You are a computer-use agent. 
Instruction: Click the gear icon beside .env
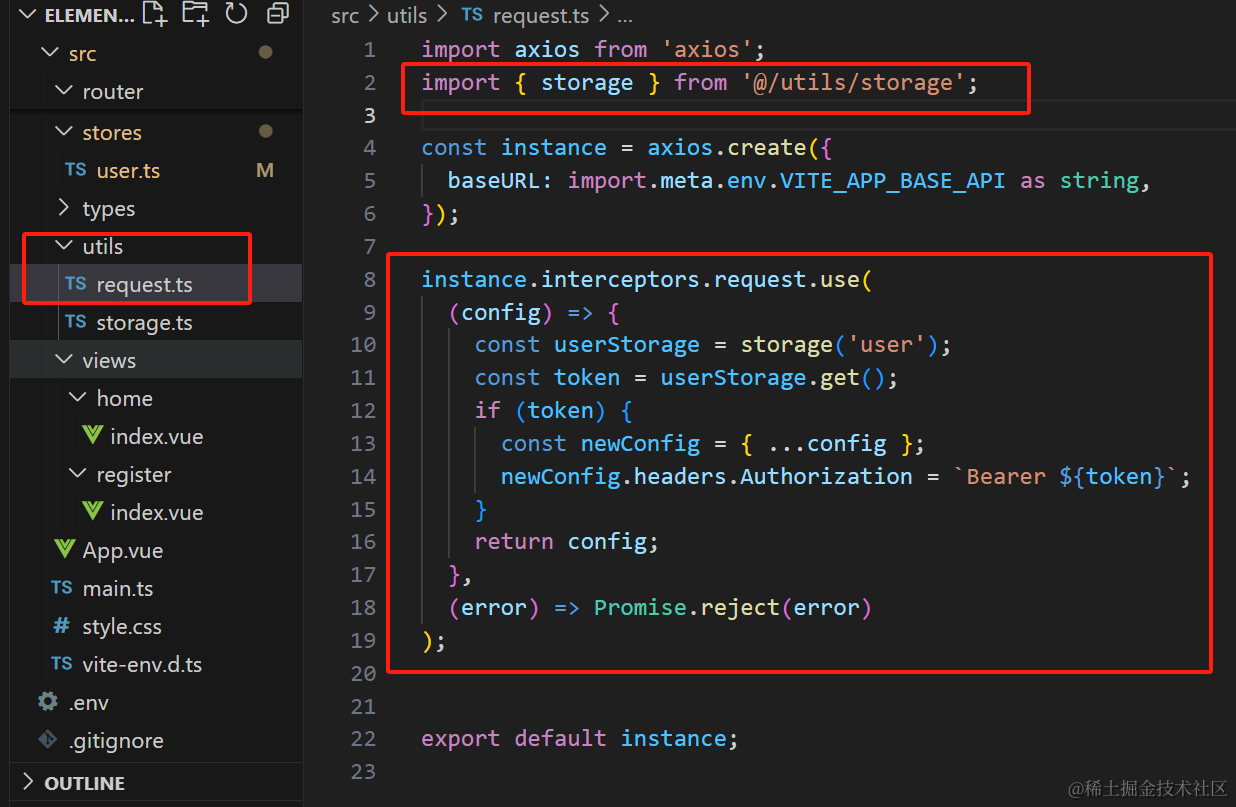[47, 702]
